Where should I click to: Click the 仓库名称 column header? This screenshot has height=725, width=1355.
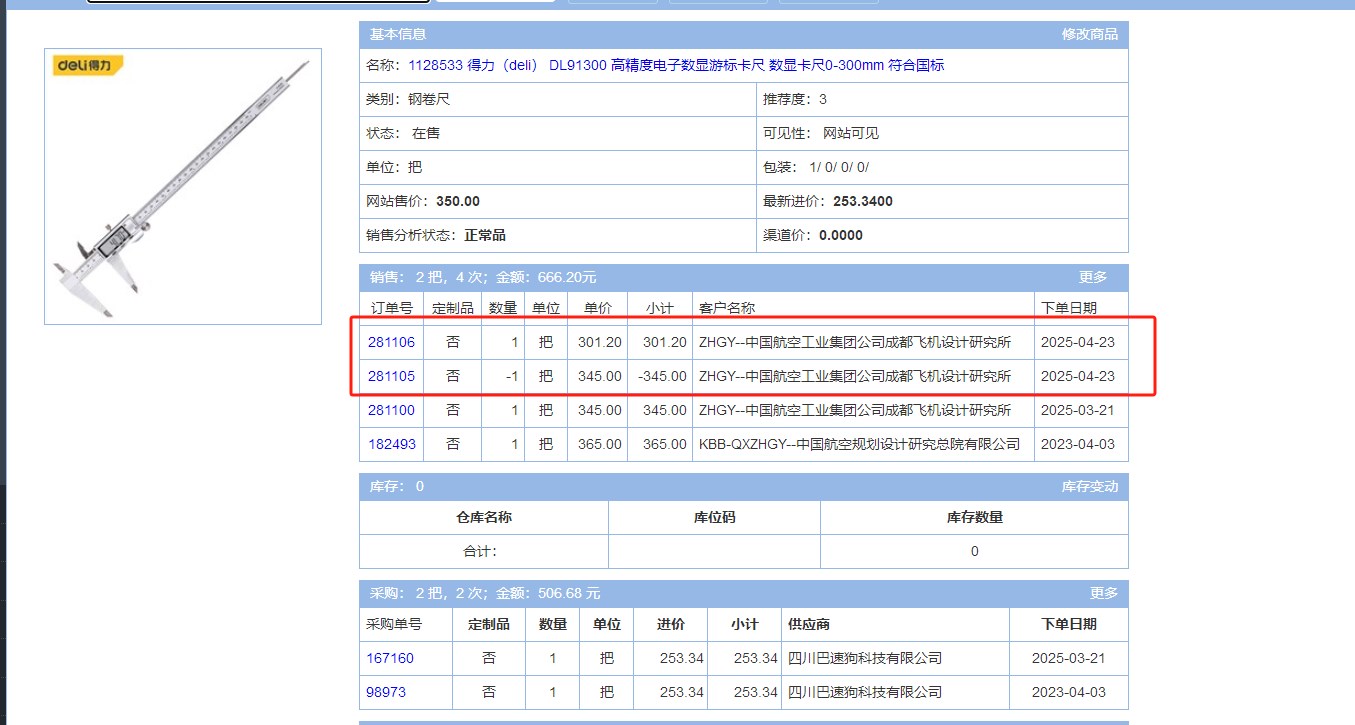484,517
